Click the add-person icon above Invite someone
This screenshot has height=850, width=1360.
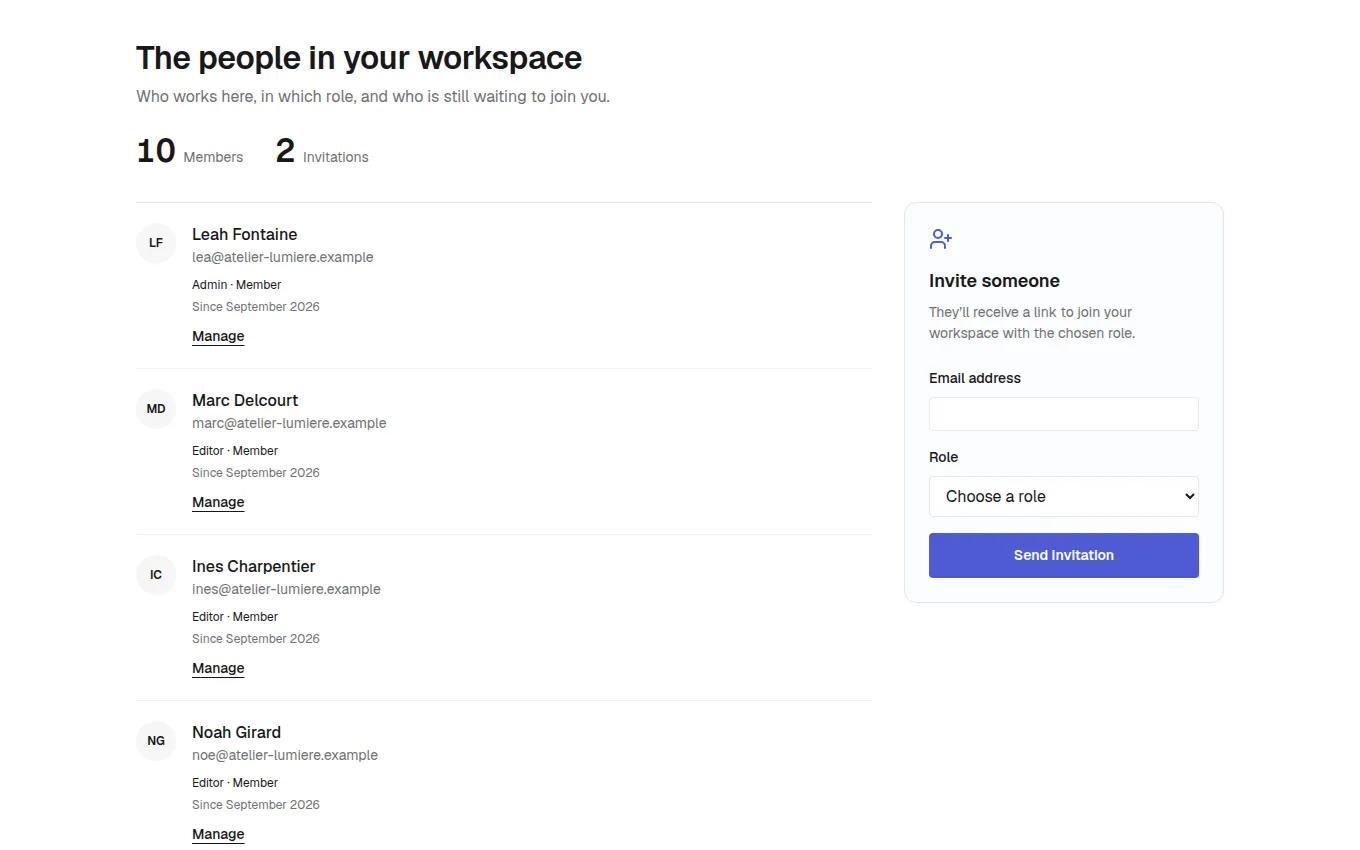941,239
